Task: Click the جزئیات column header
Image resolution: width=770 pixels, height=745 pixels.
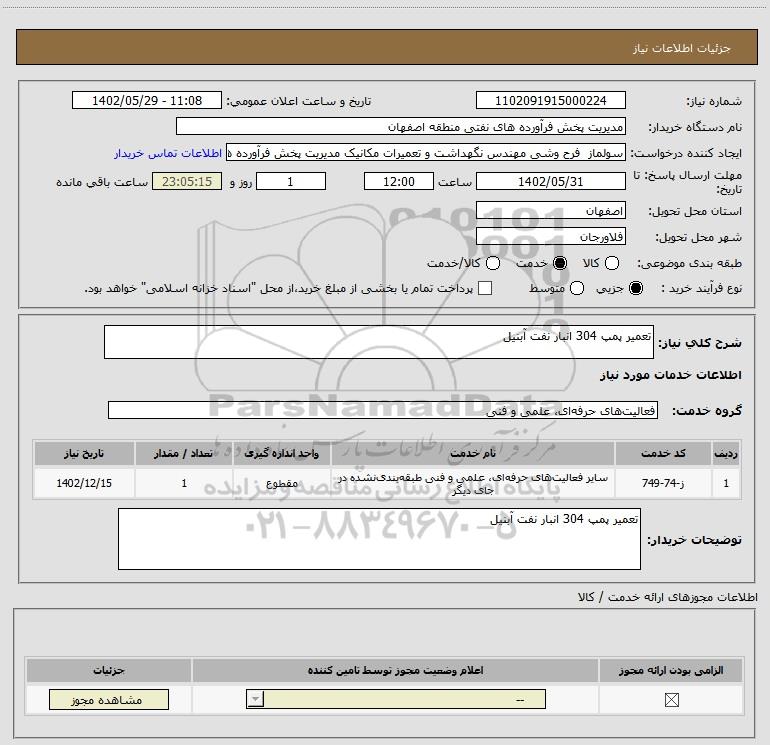Action: tap(109, 670)
